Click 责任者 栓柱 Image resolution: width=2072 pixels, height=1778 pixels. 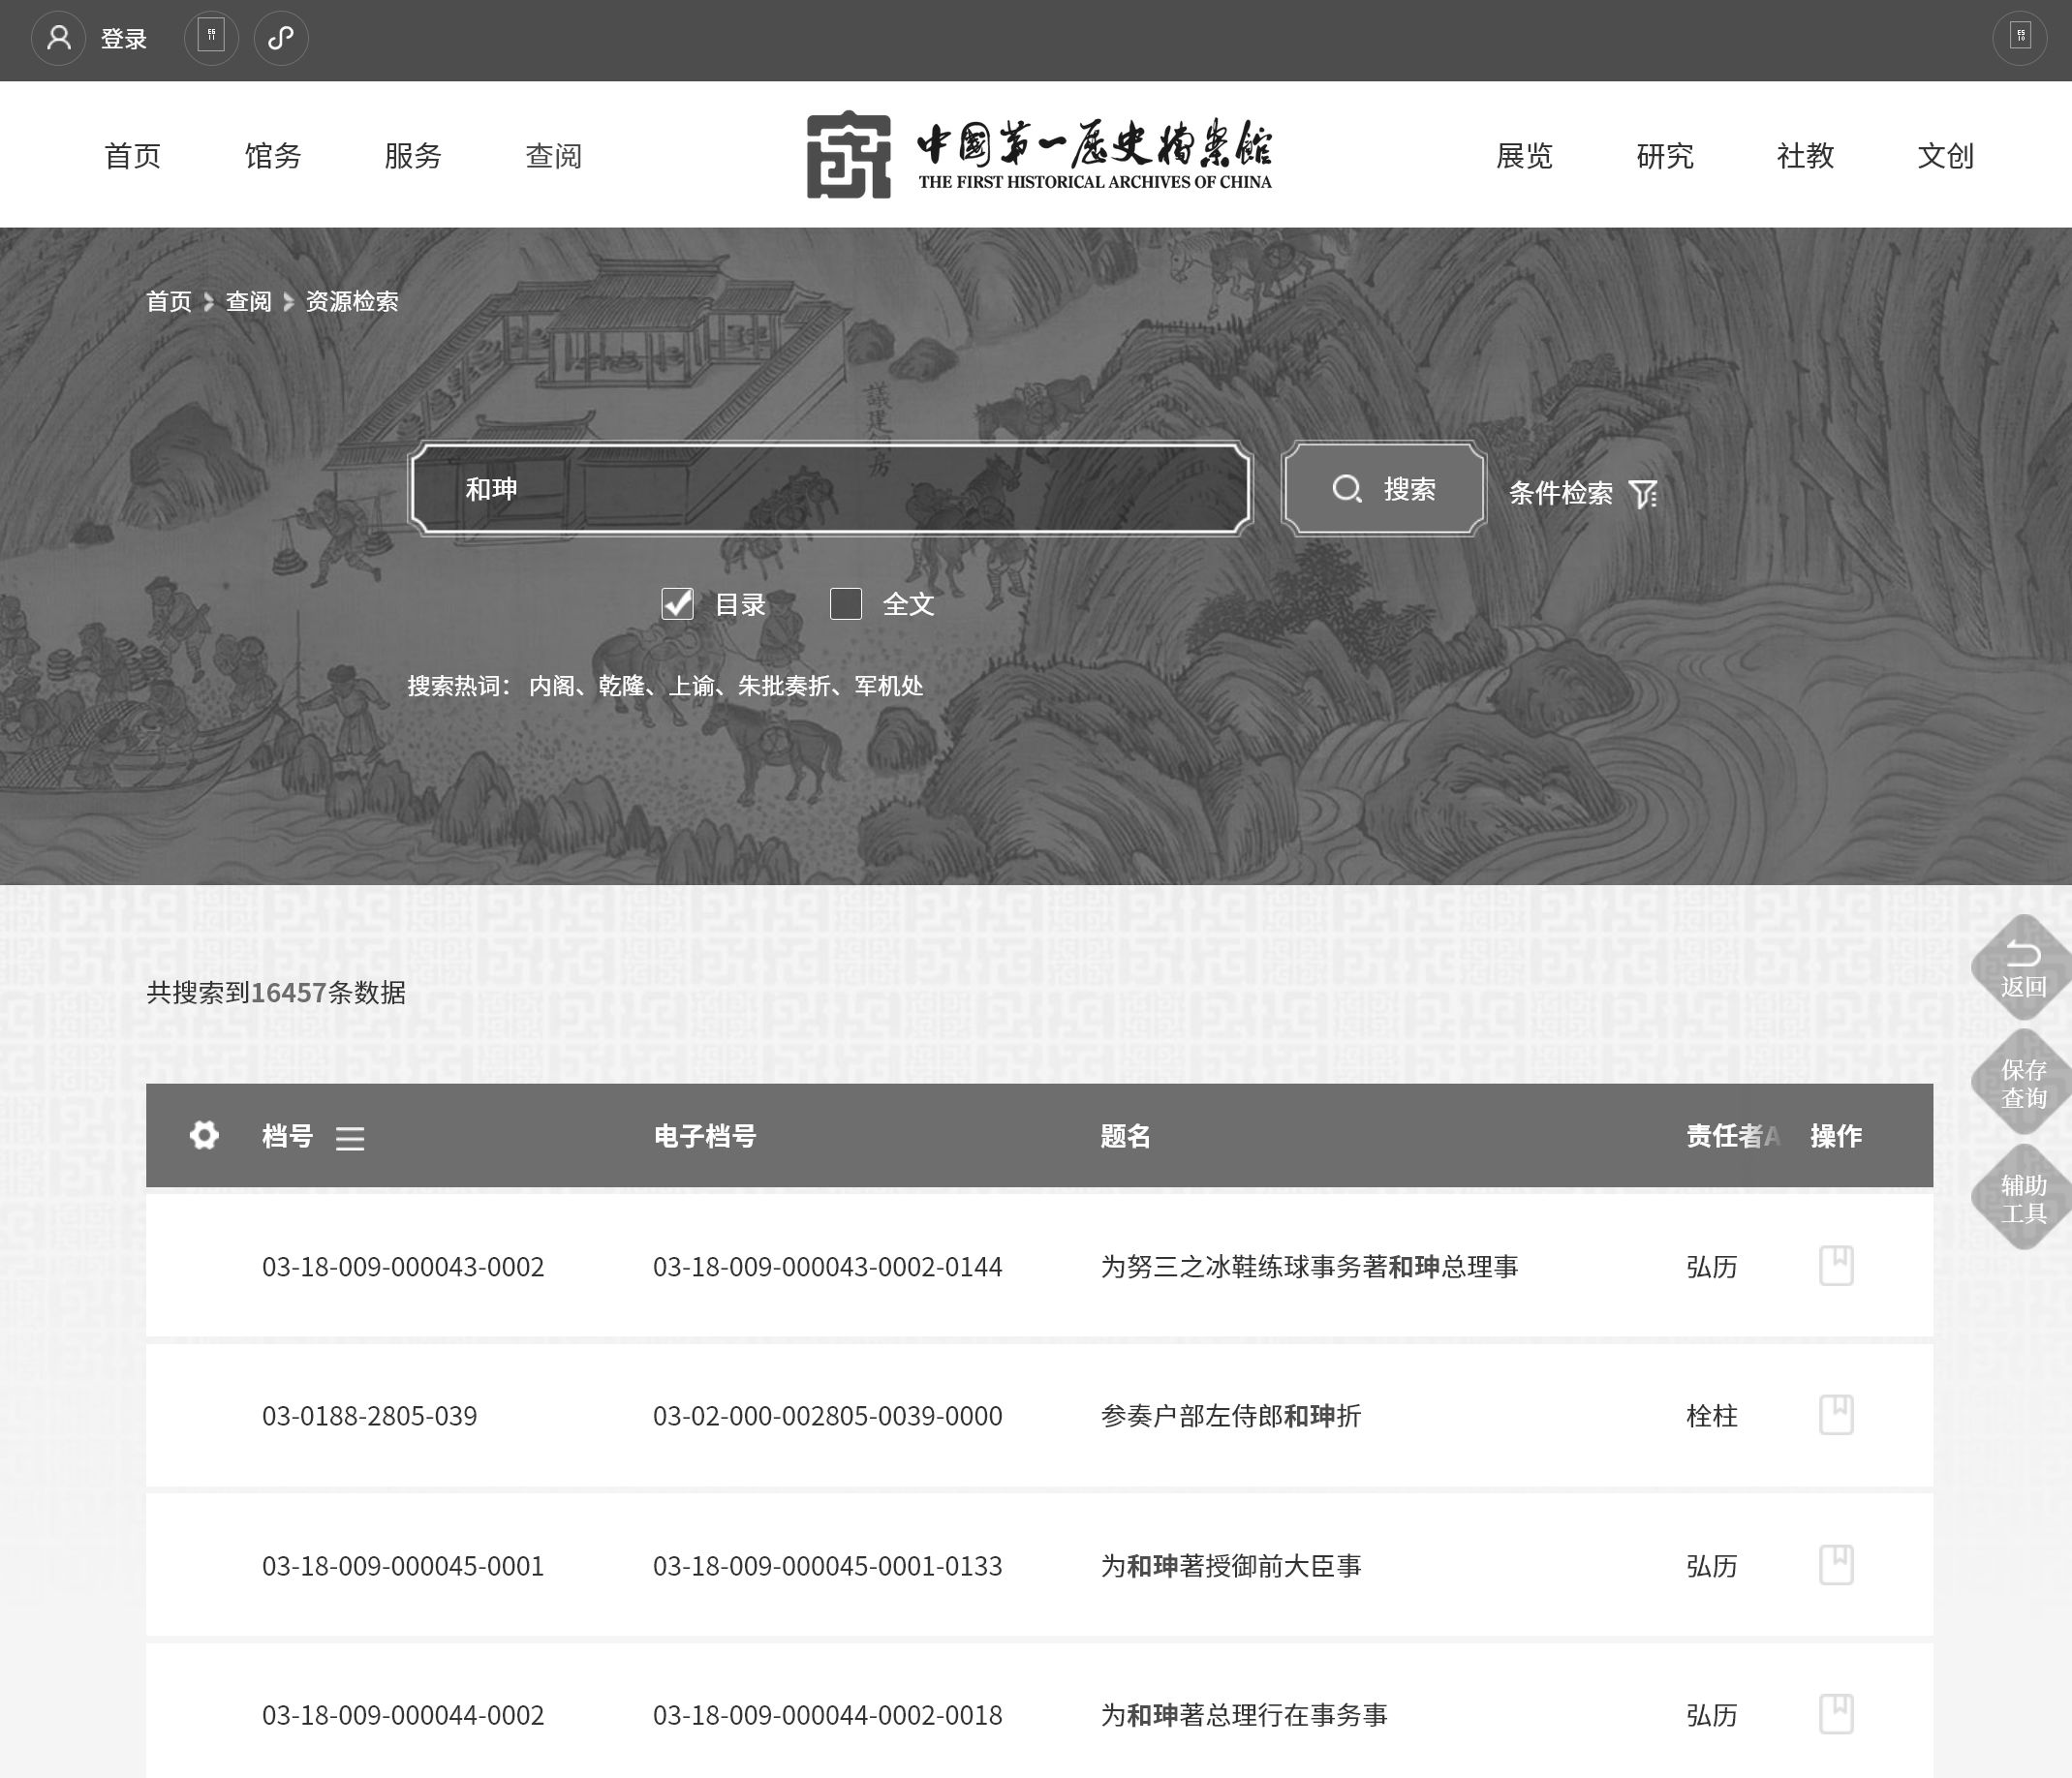(x=1712, y=1416)
